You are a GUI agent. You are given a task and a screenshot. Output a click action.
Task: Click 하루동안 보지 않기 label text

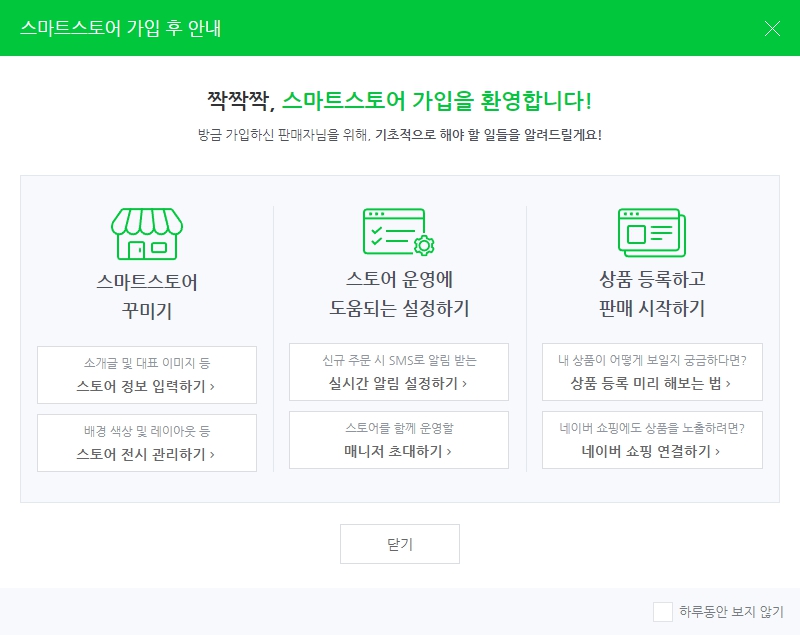[731, 612]
